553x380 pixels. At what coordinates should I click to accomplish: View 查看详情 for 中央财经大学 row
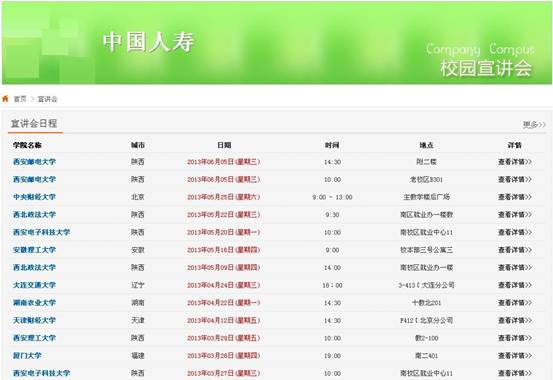[x=515, y=197]
